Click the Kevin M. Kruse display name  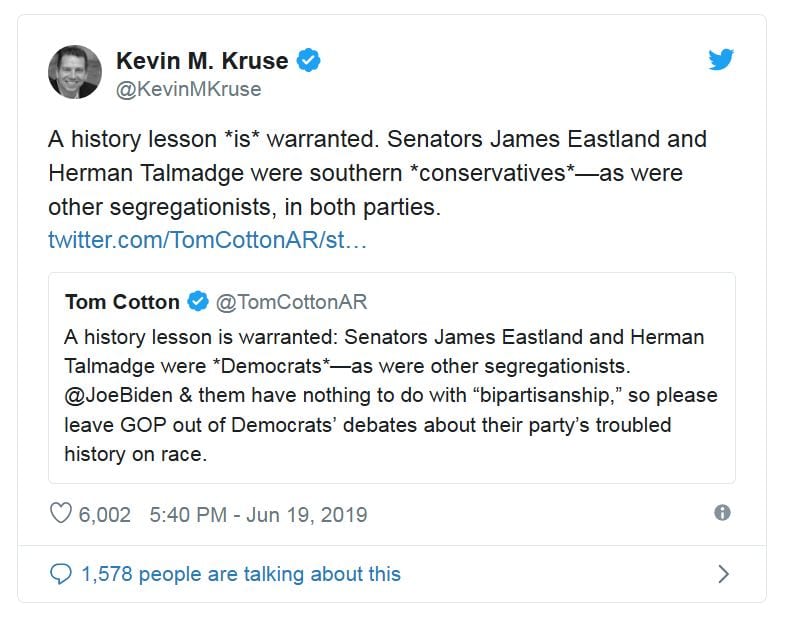point(202,61)
